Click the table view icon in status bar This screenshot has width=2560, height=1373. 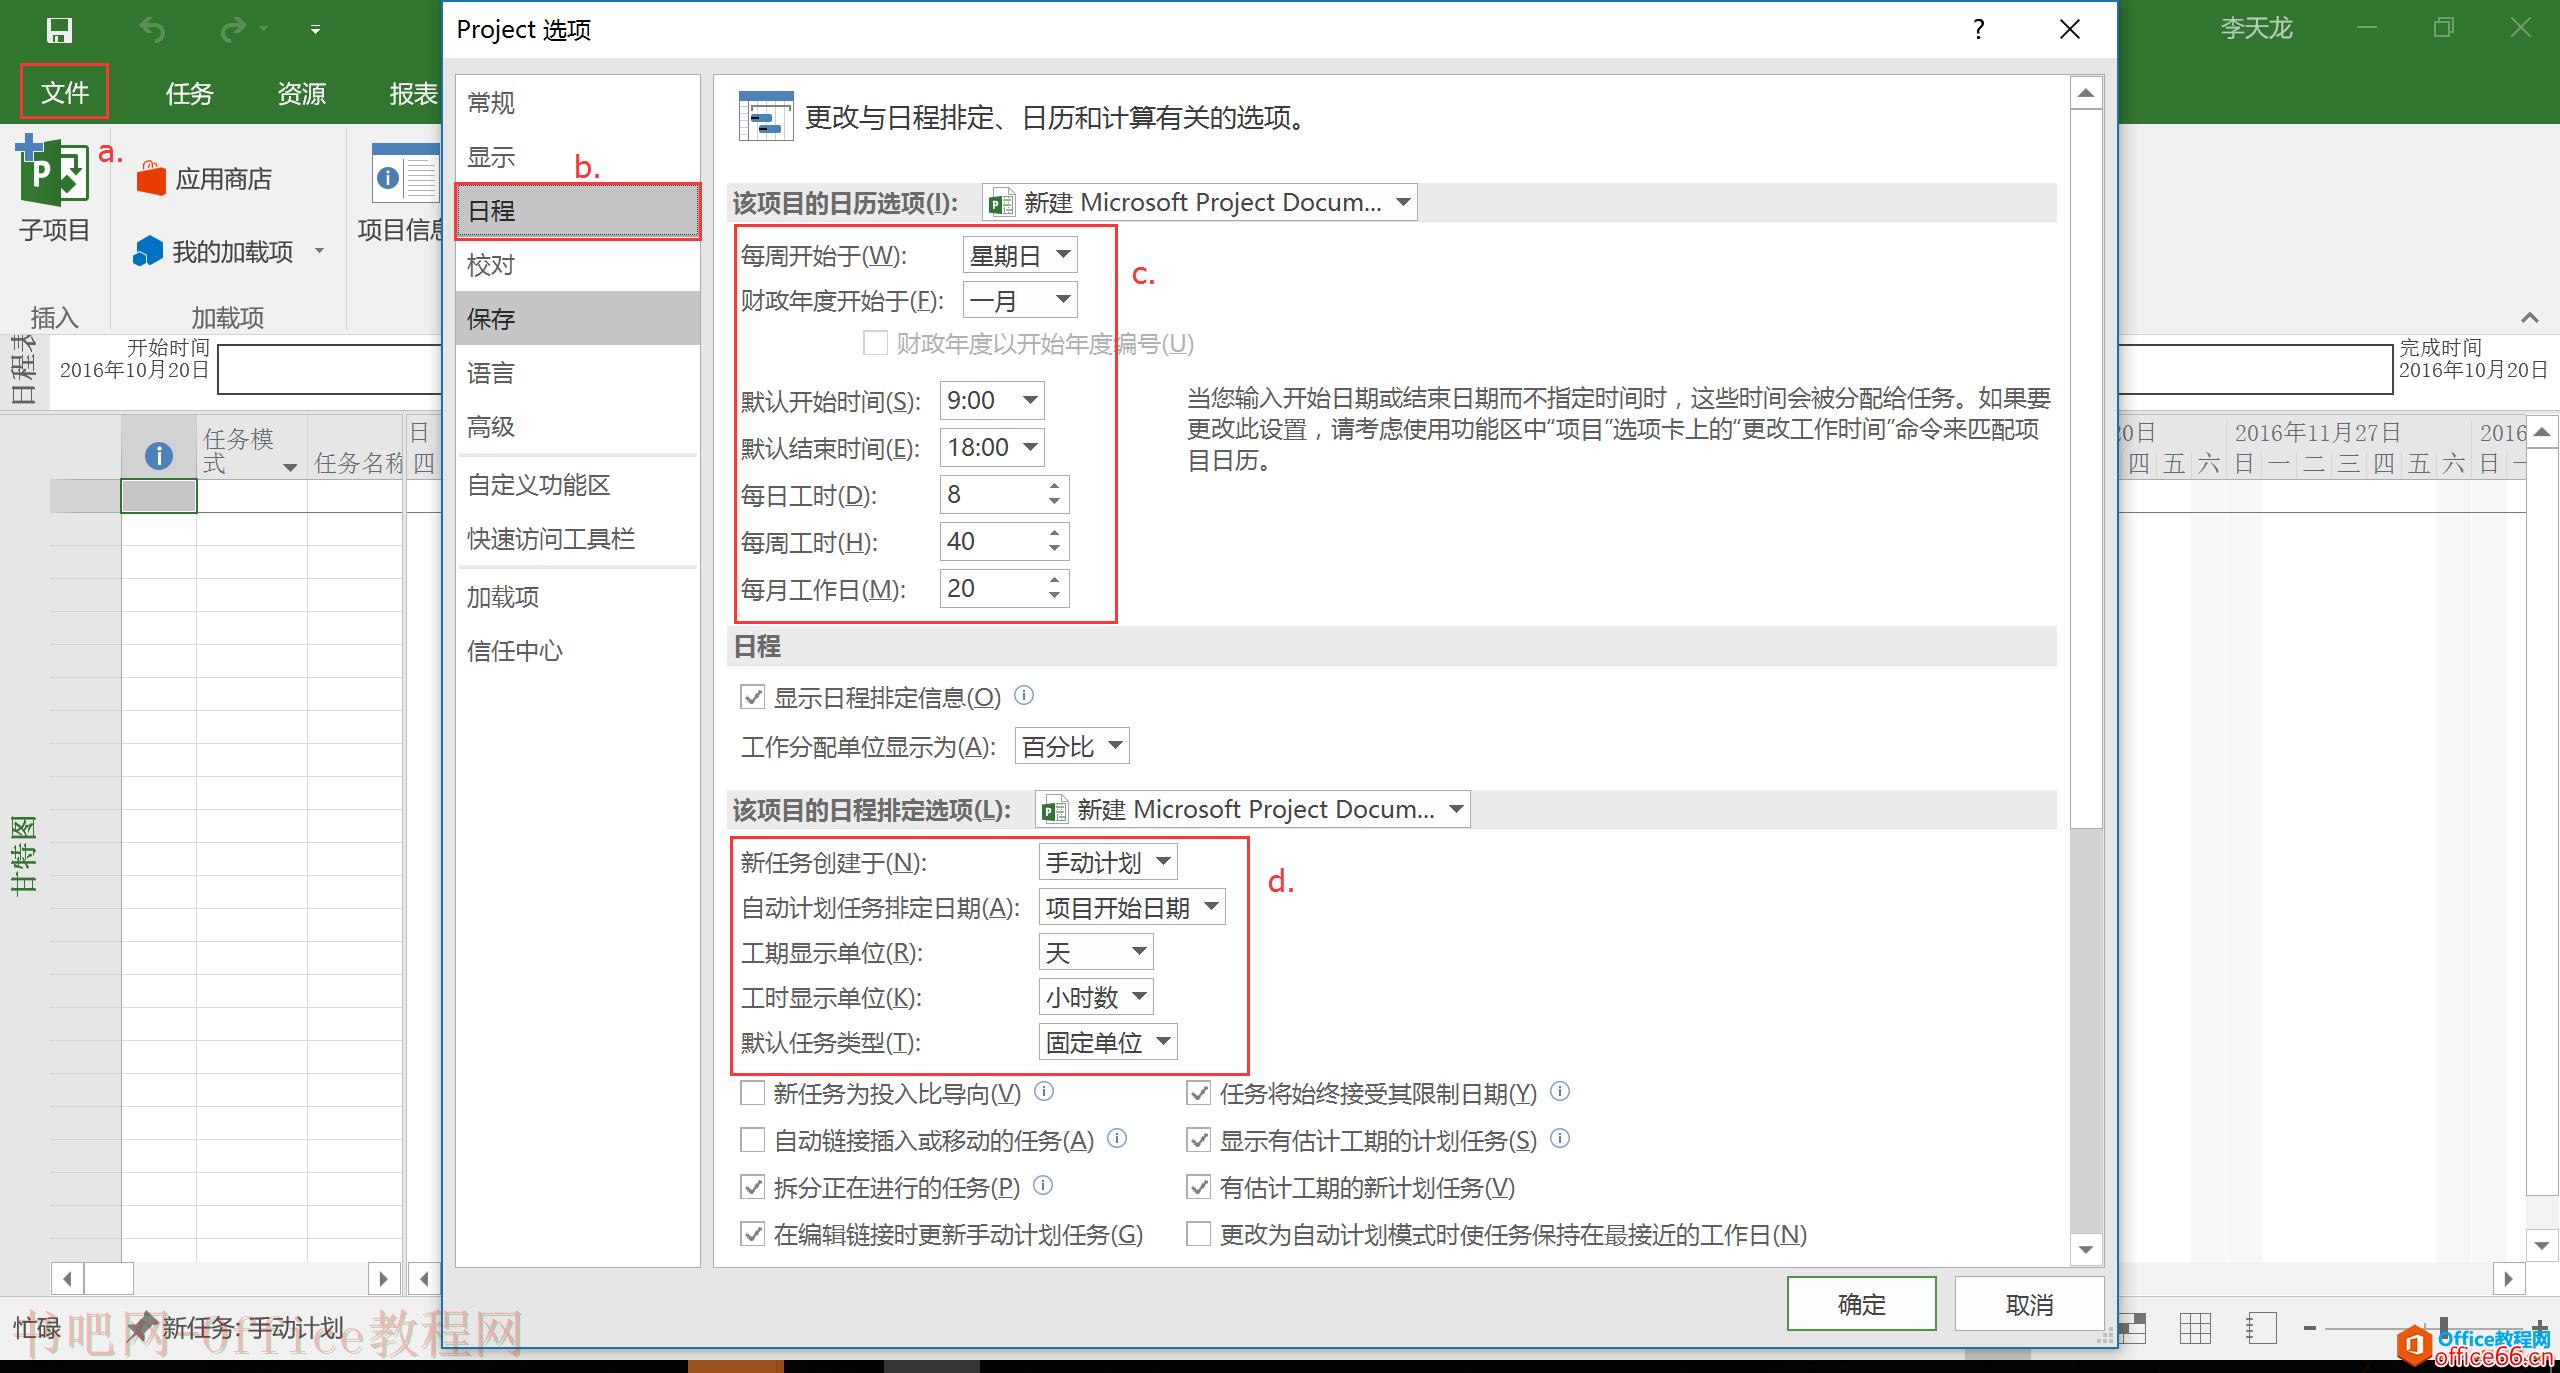2195,1328
